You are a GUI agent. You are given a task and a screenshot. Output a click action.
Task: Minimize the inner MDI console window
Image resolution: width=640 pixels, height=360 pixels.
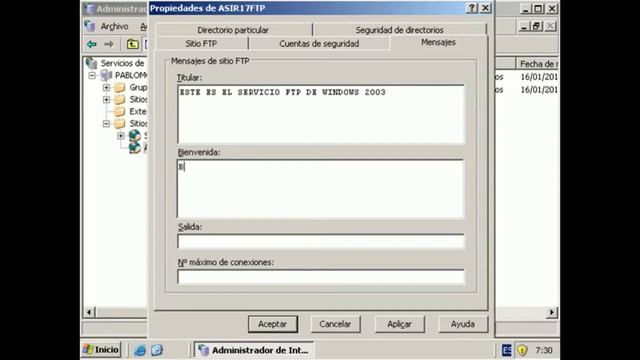coord(524,27)
